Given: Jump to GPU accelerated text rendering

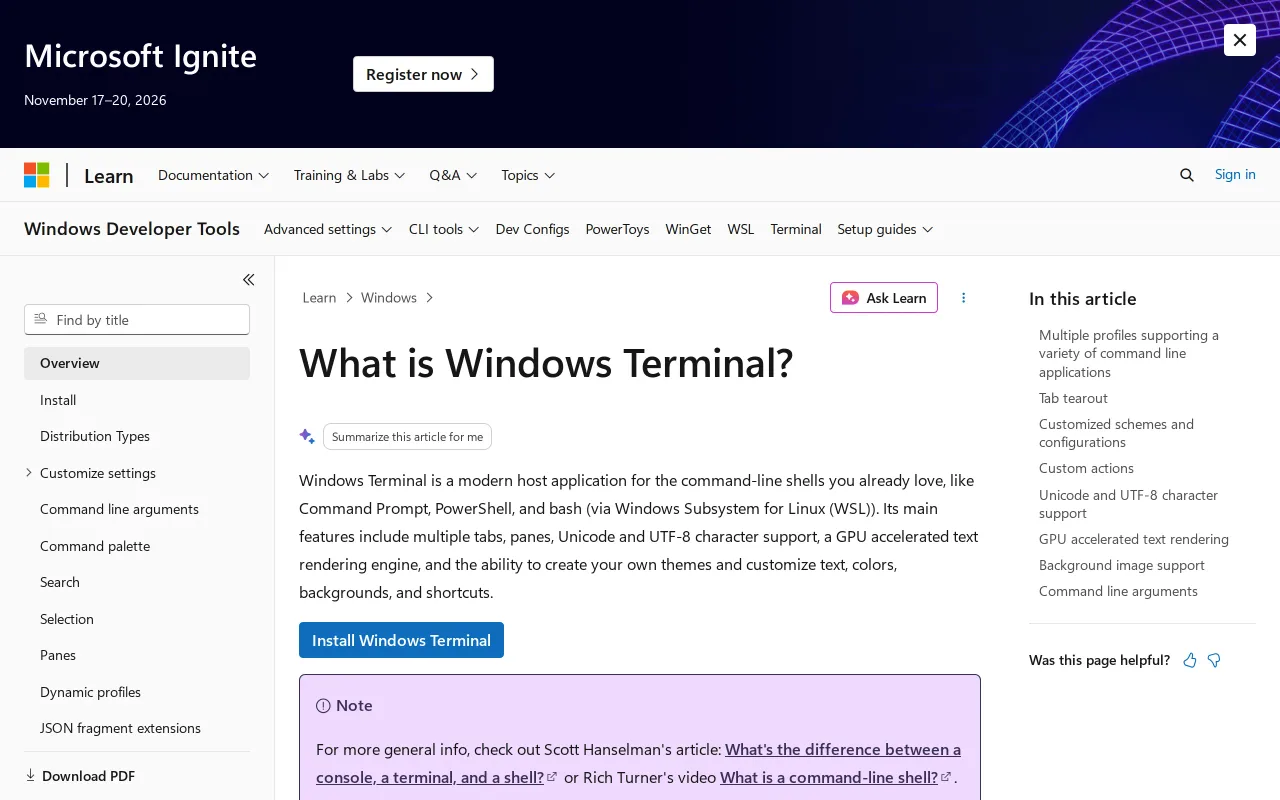Looking at the screenshot, I should coord(1134,539).
